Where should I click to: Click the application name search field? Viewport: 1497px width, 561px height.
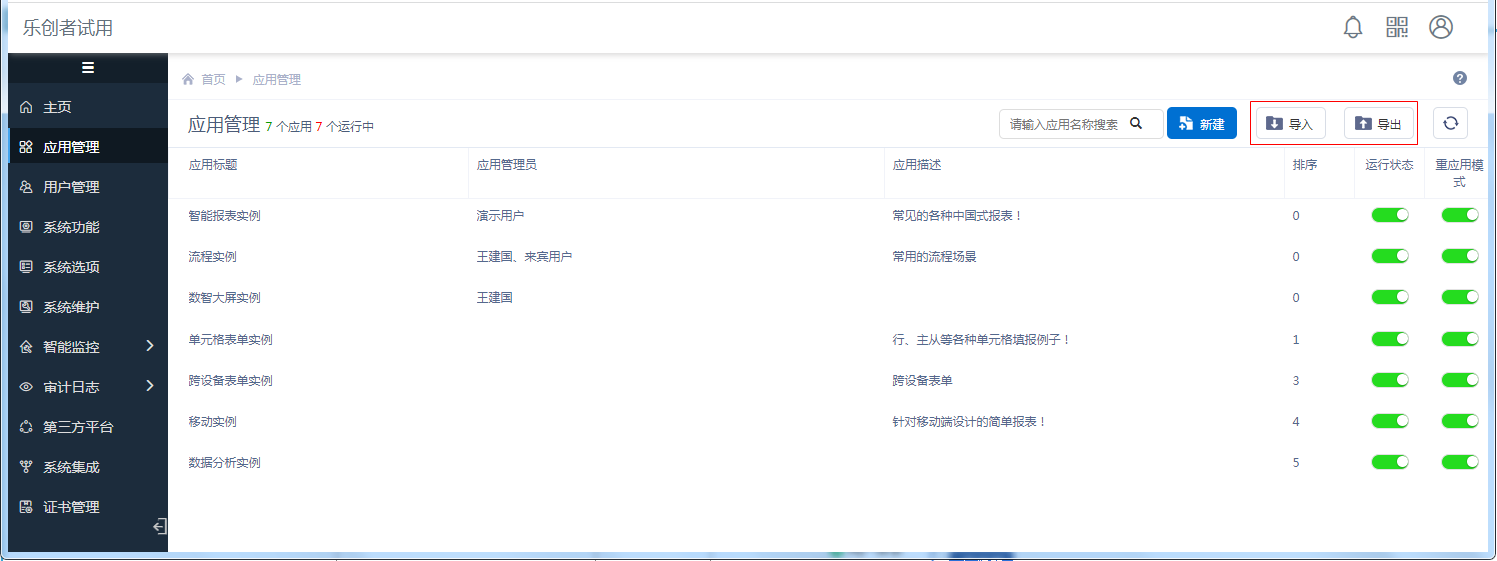click(x=1065, y=124)
